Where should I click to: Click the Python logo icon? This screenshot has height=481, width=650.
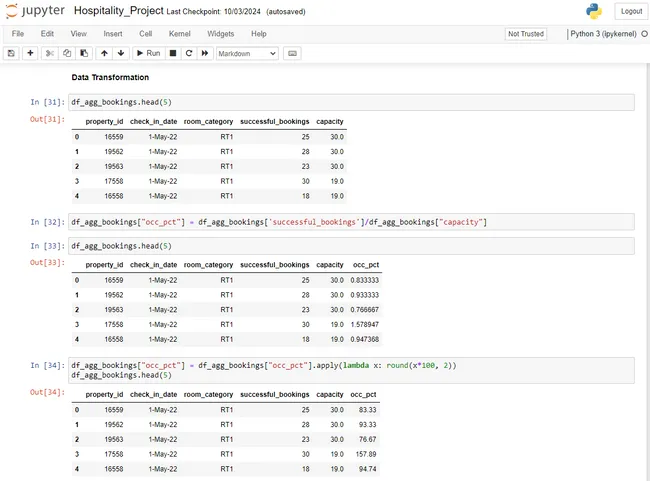pos(594,11)
